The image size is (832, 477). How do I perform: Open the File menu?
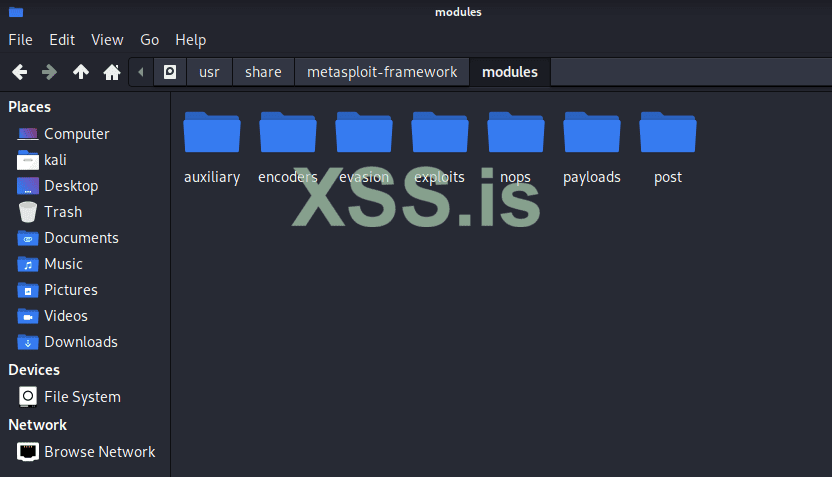(x=21, y=40)
